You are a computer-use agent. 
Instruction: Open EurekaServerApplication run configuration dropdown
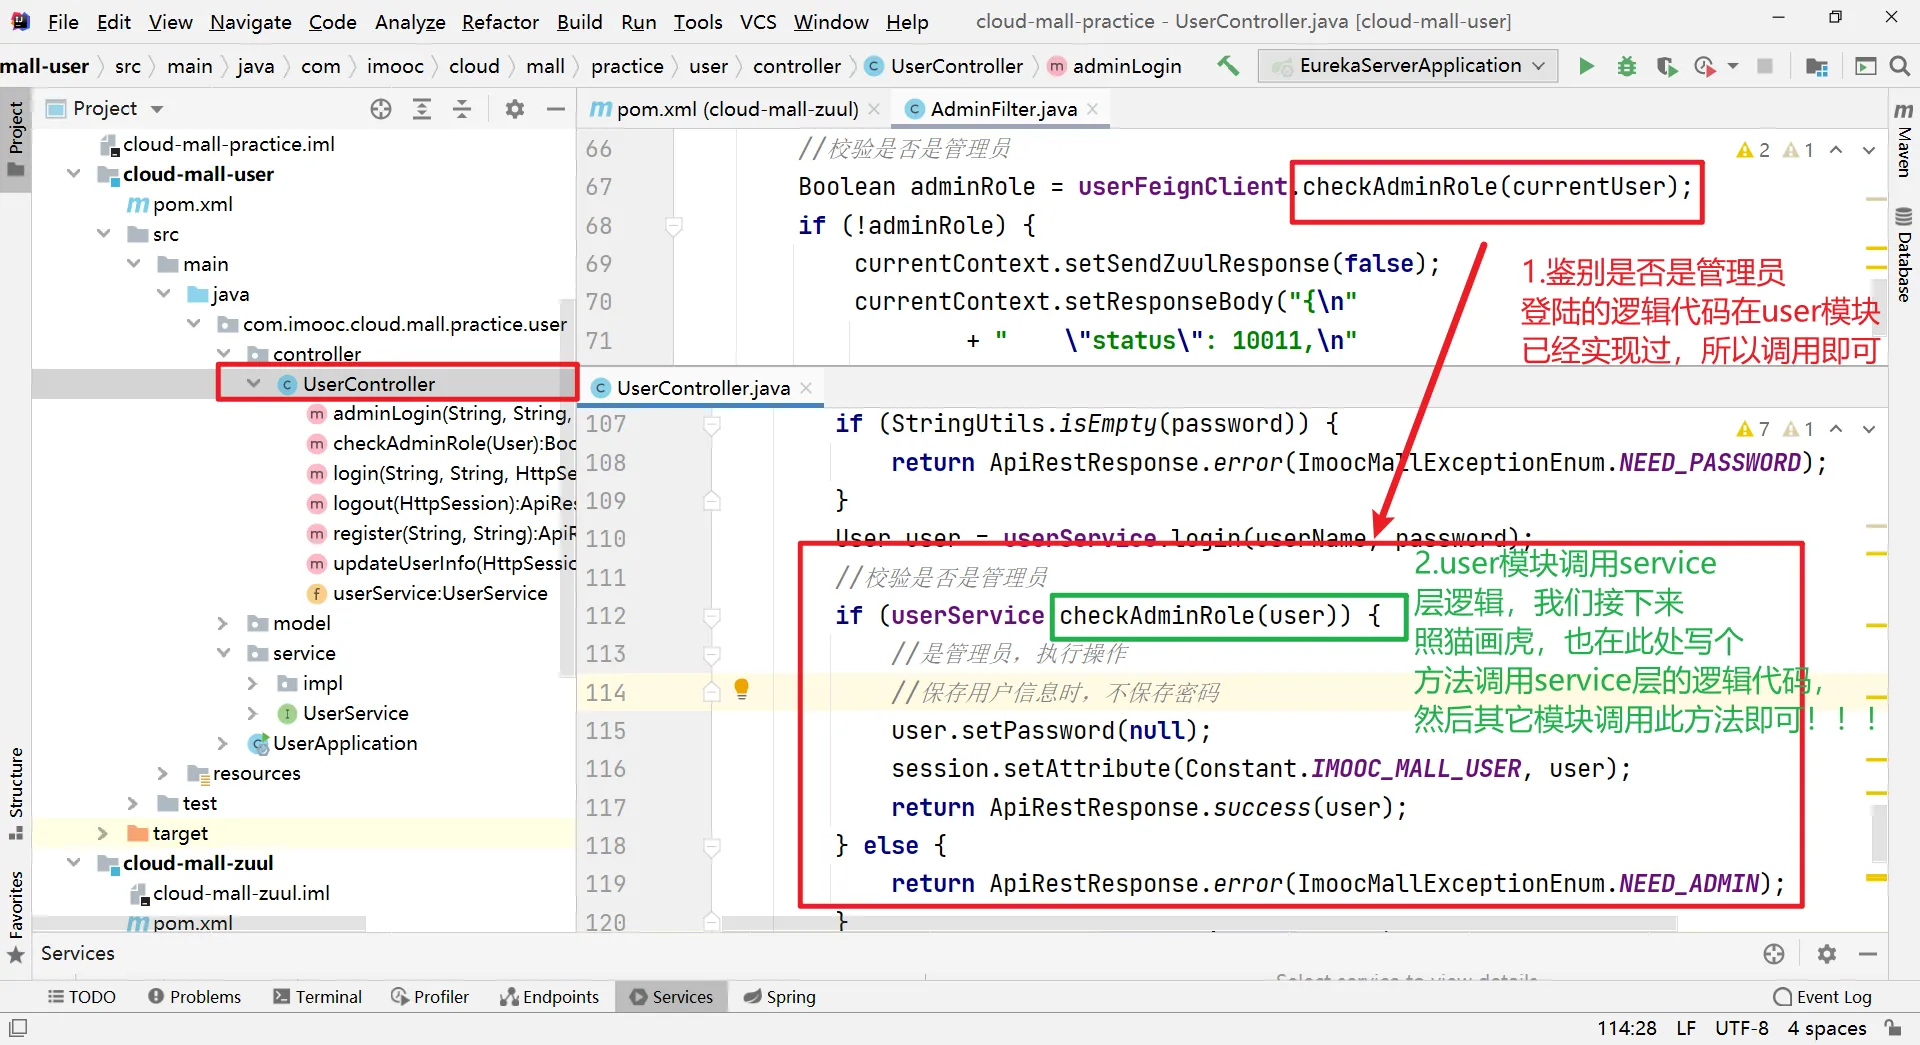click(1408, 66)
